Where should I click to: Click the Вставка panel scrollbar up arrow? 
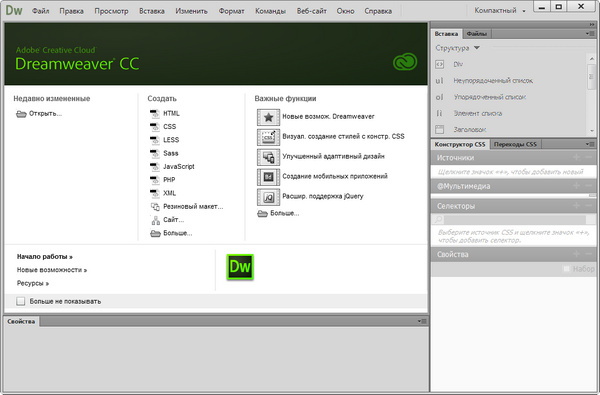pos(592,59)
